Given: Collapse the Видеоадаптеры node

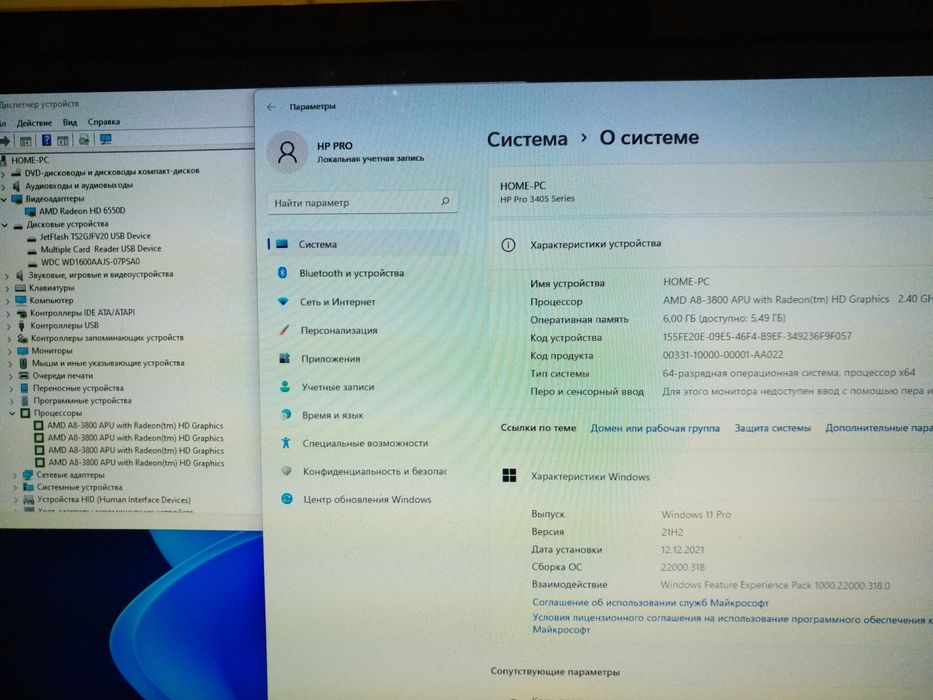Looking at the screenshot, I should pos(4,199).
